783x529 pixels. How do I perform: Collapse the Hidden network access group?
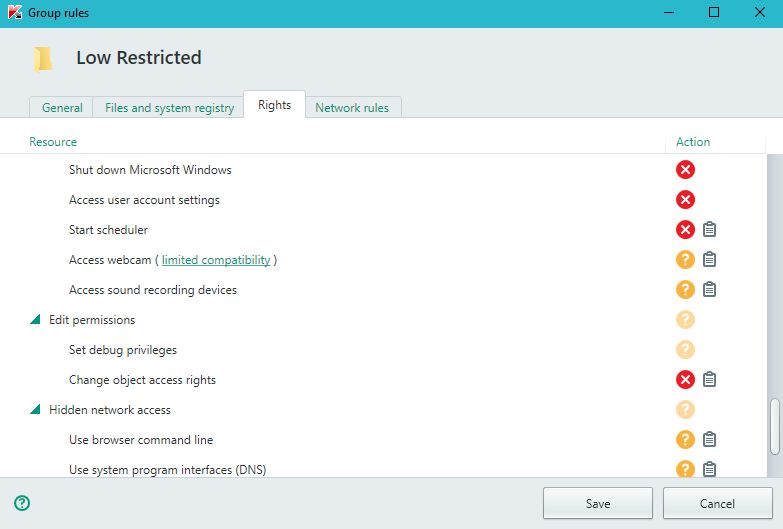click(x=35, y=410)
